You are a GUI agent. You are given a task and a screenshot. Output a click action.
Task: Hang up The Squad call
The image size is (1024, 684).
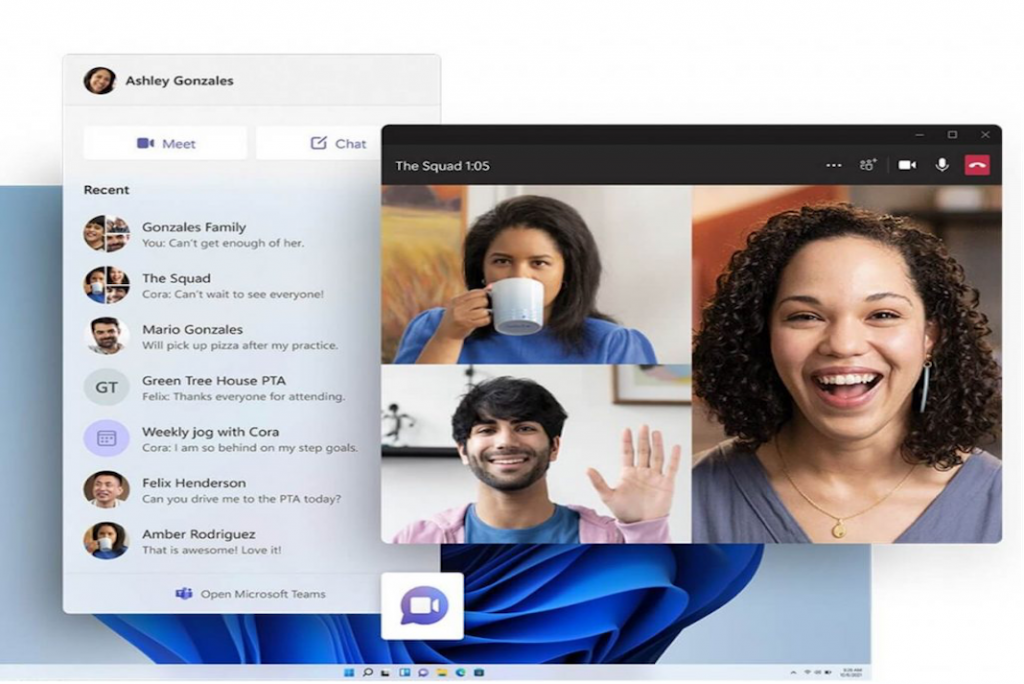coord(977,164)
